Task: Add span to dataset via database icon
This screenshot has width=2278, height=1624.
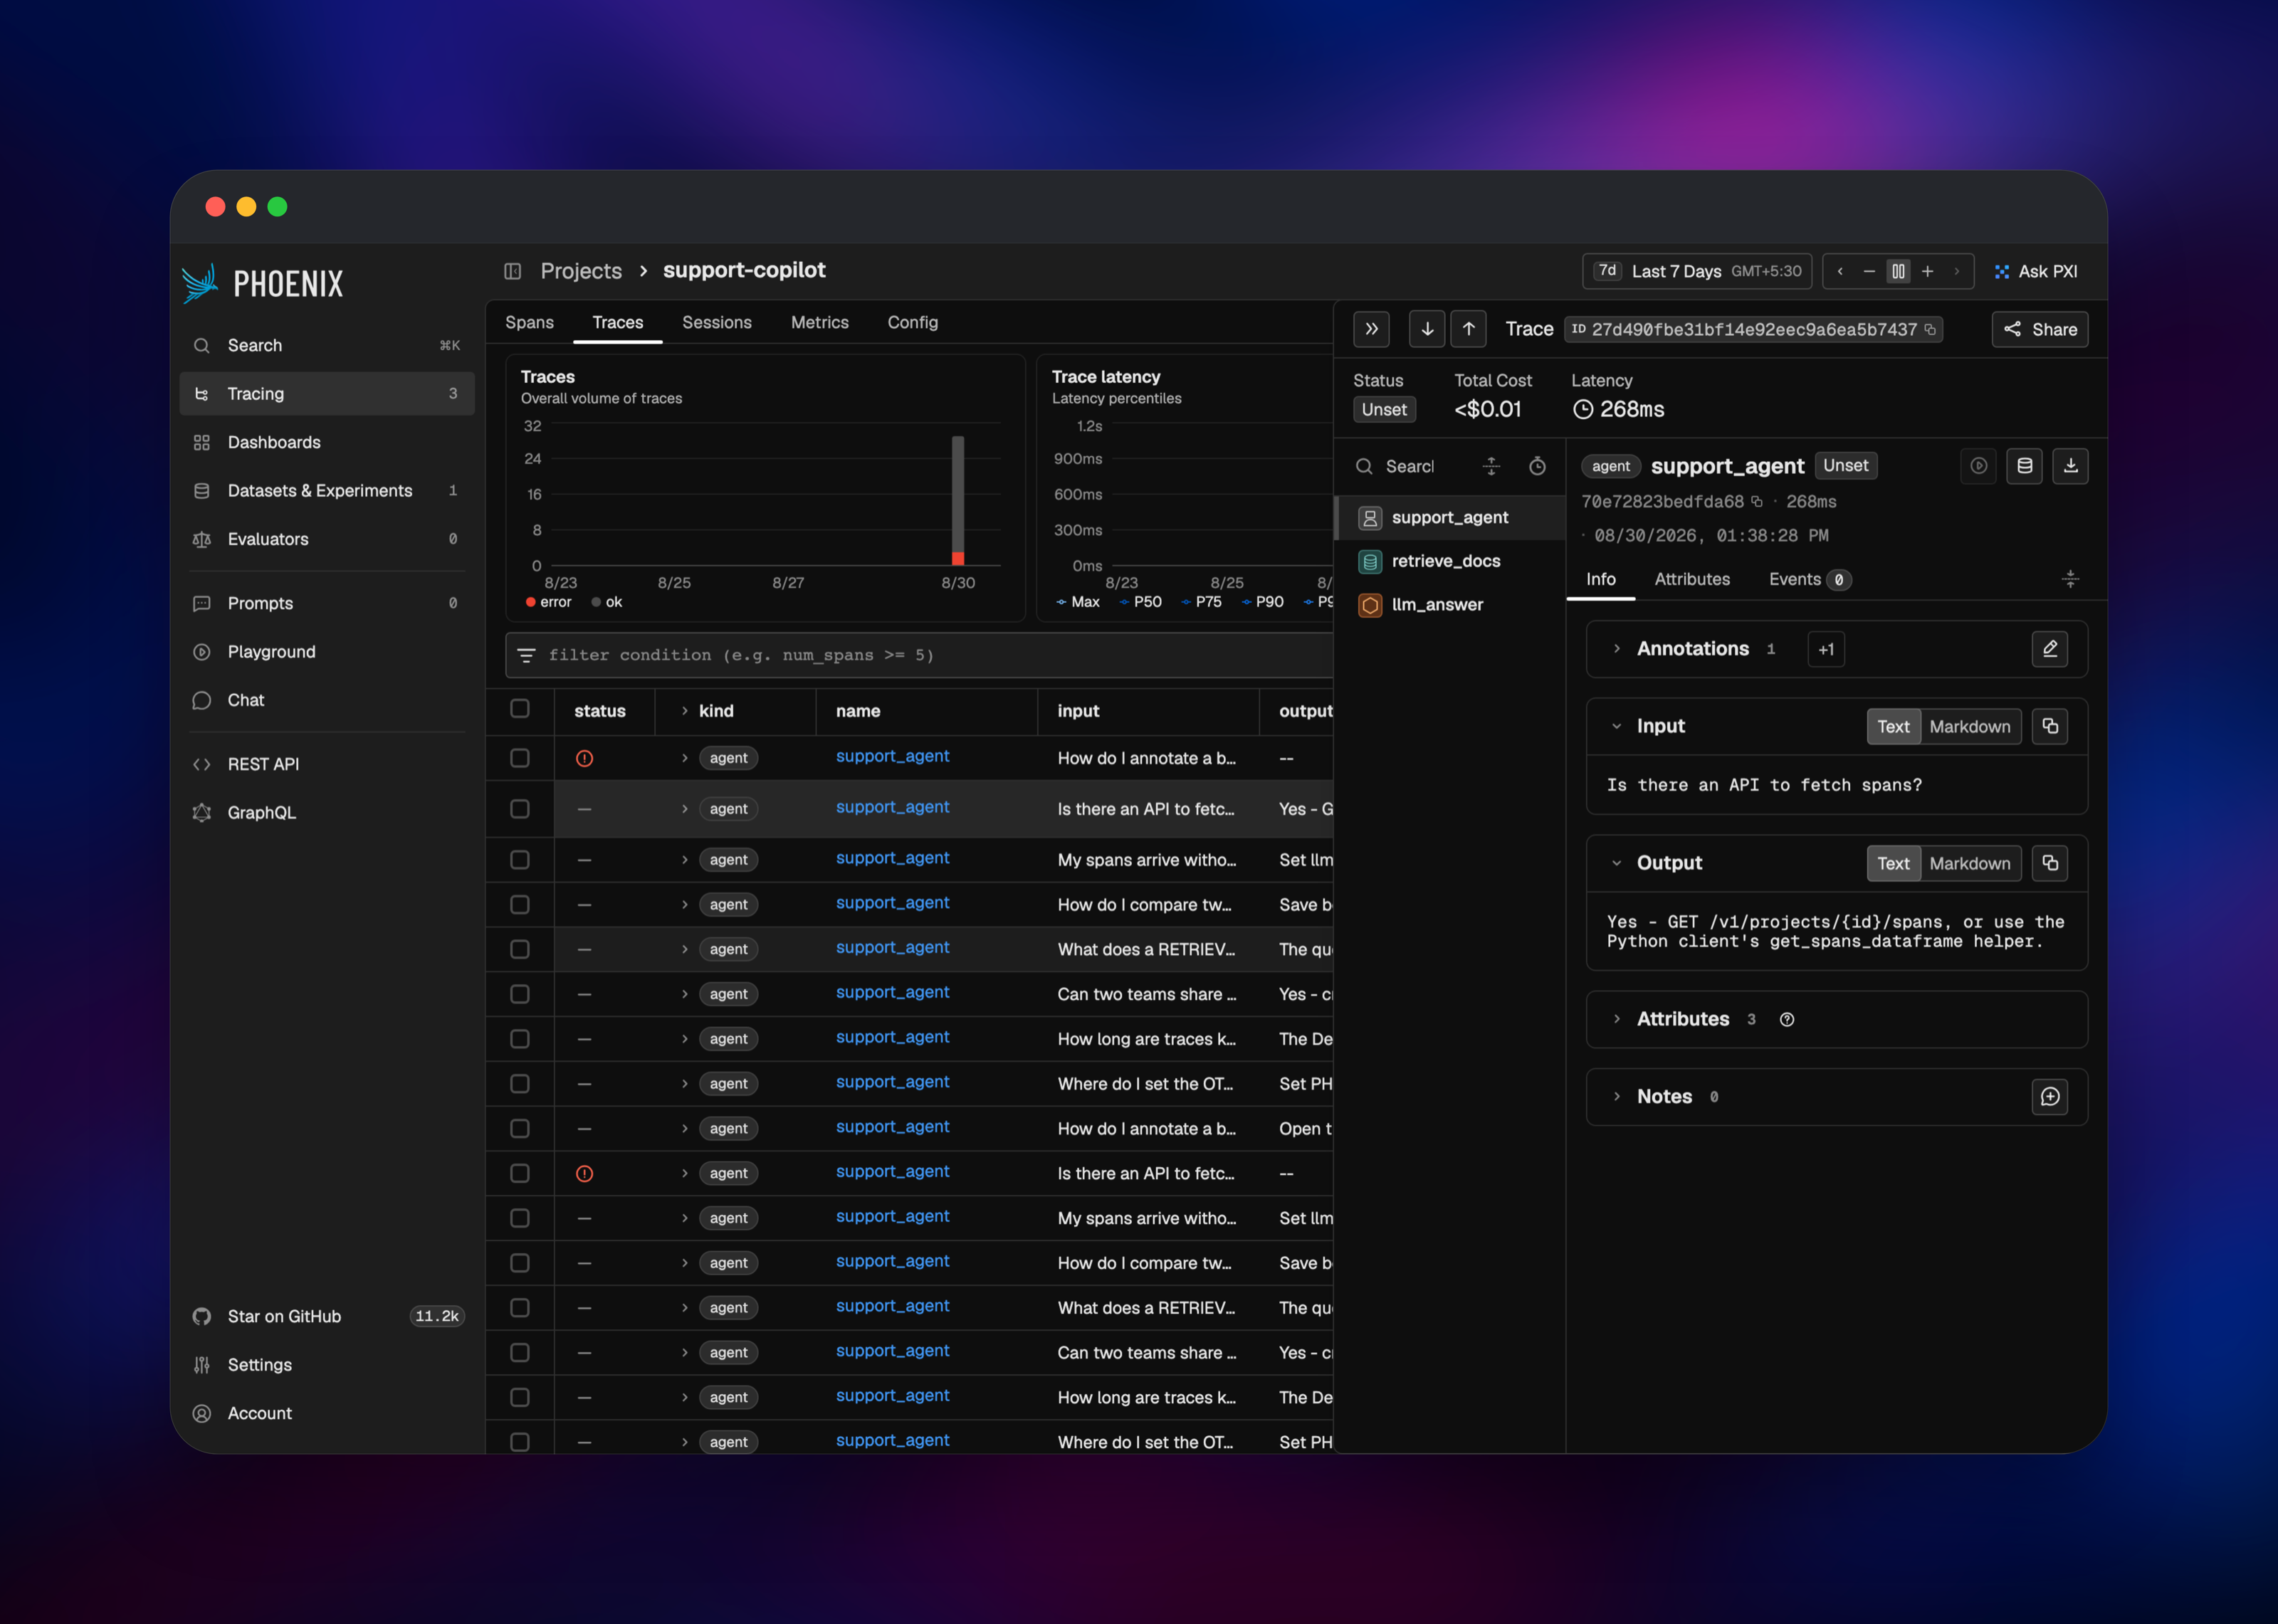Action: point(2024,466)
